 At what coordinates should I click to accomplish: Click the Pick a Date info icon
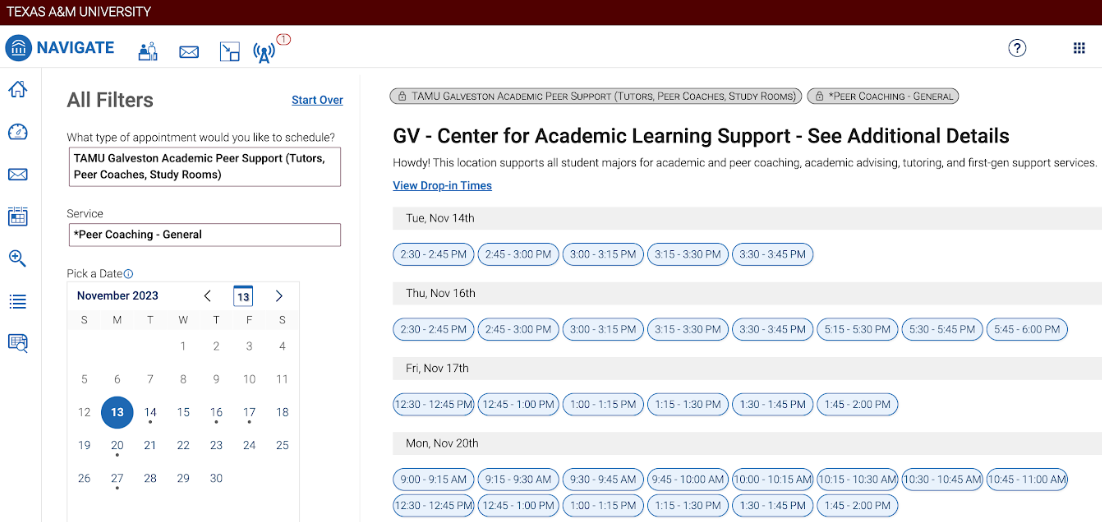pyautogui.click(x=129, y=274)
